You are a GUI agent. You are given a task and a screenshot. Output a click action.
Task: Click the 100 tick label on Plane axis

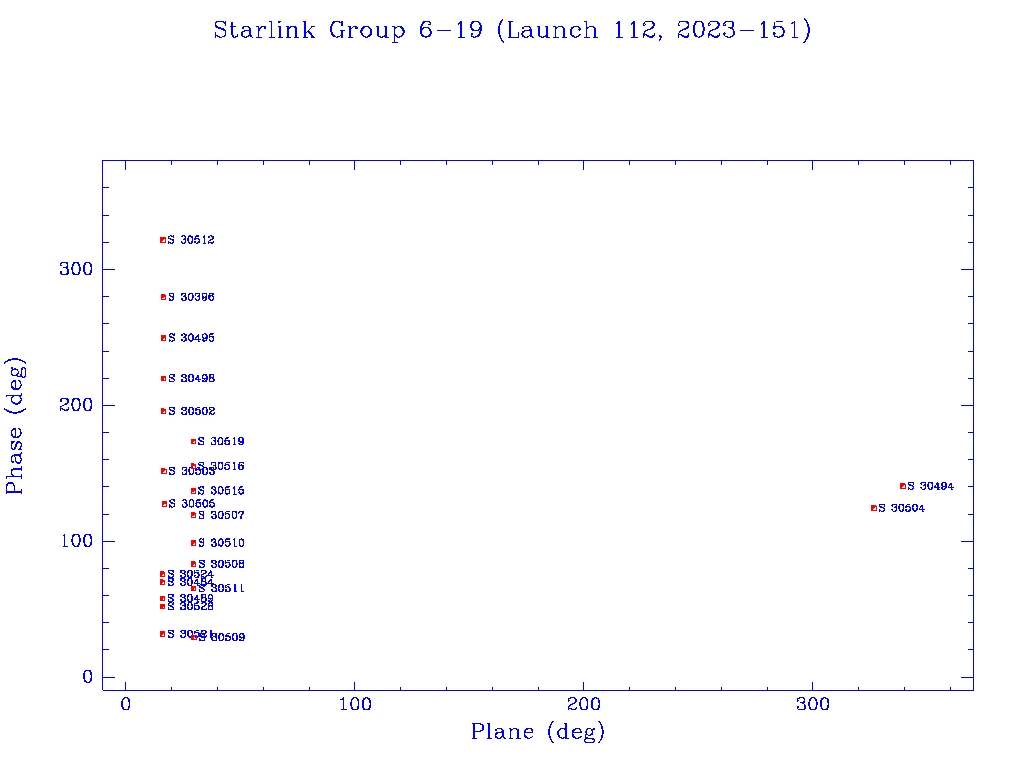click(x=355, y=704)
